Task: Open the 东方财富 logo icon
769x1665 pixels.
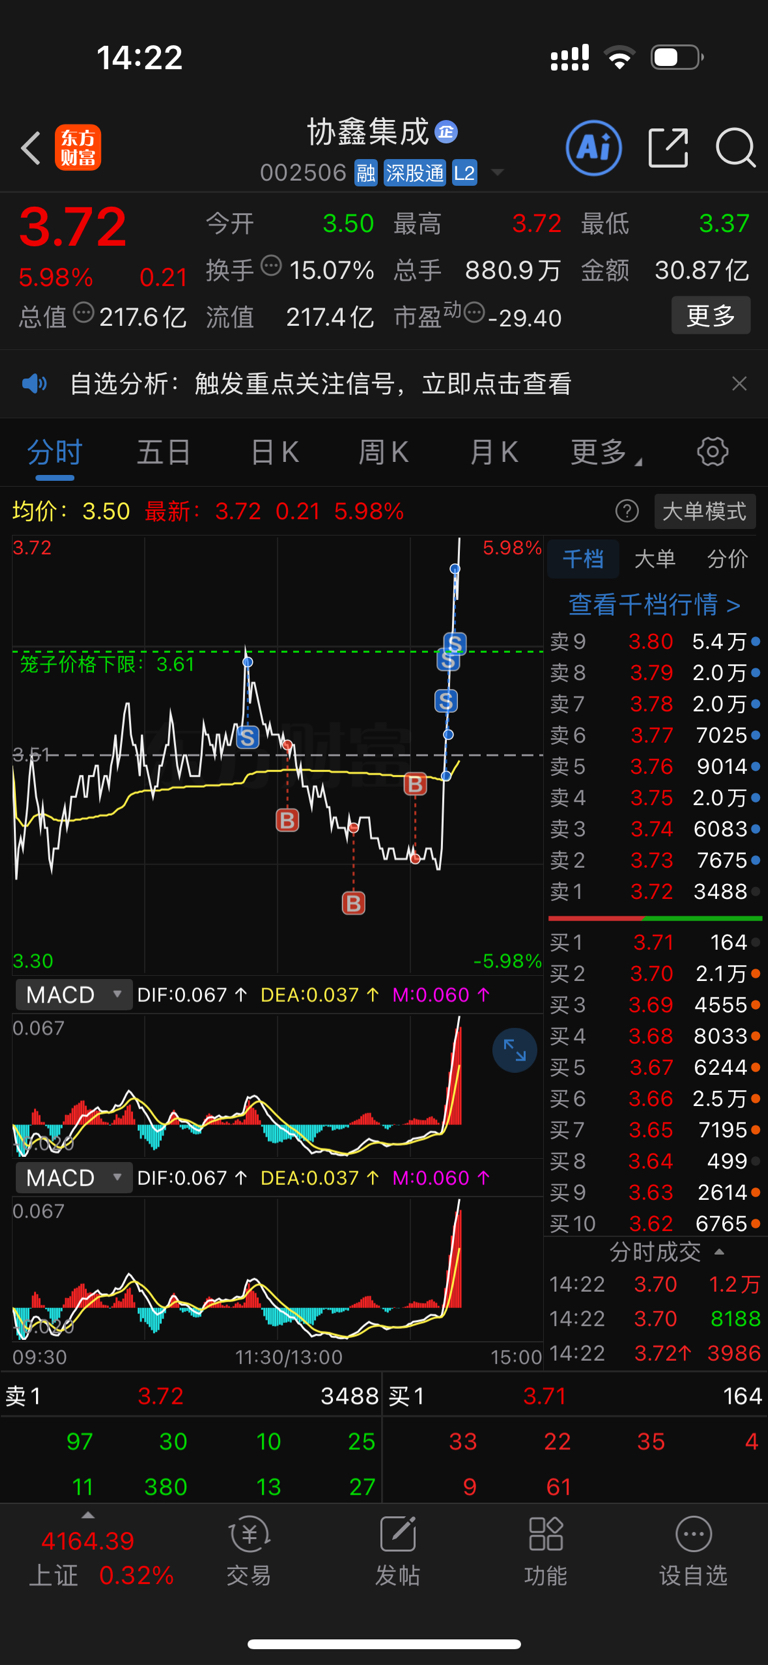Action: 78,148
